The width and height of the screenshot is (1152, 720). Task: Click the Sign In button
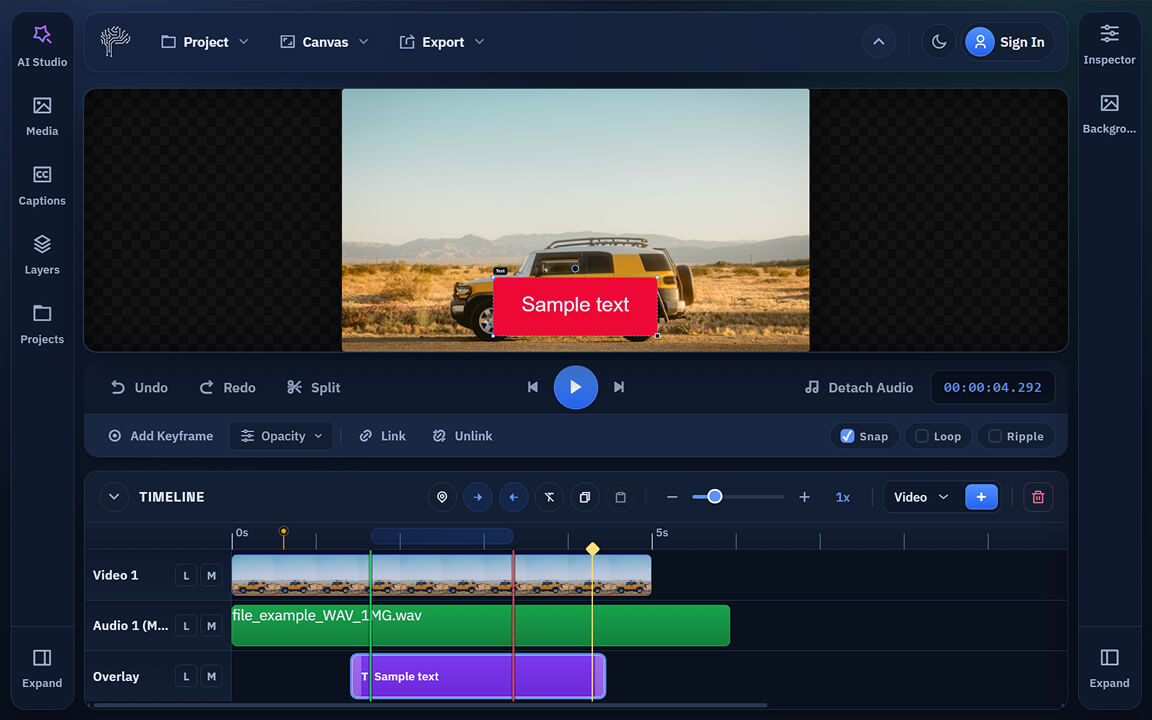tap(1007, 42)
